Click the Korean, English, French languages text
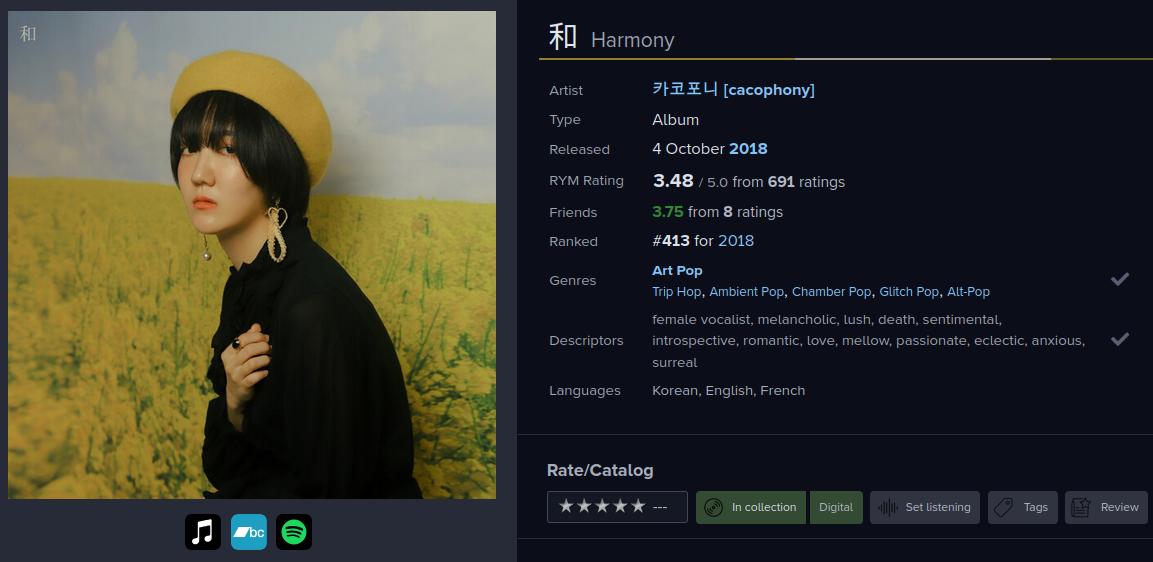This screenshot has height=562, width=1153. click(x=729, y=391)
